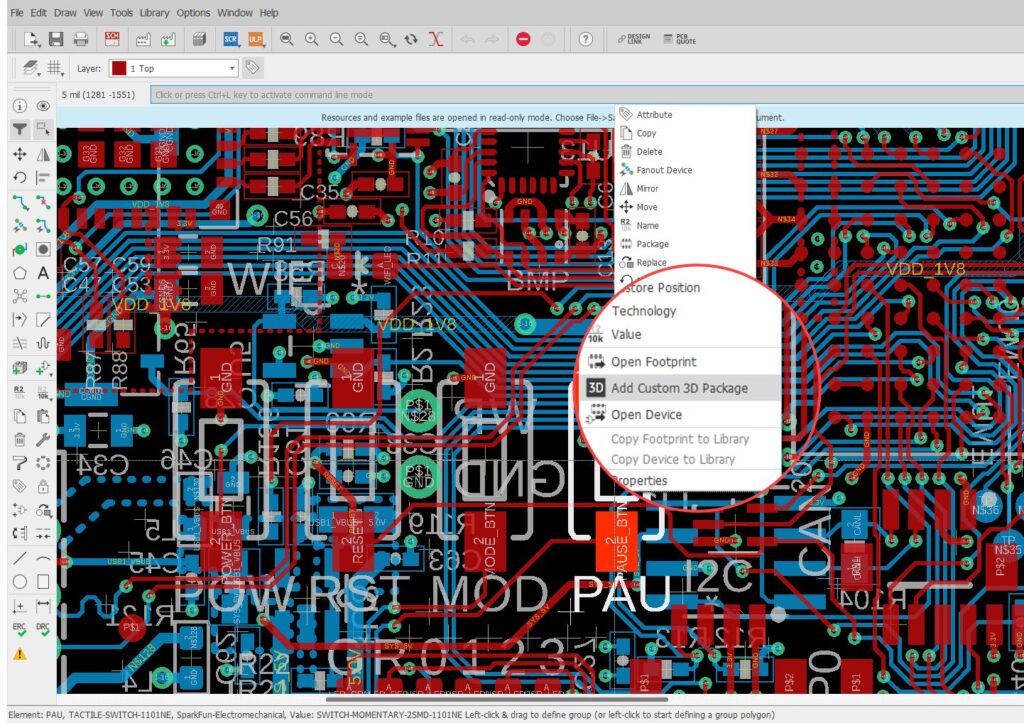Toggle the padlock Lock tool
This screenshot has width=1024, height=723.
pyautogui.click(x=43, y=487)
